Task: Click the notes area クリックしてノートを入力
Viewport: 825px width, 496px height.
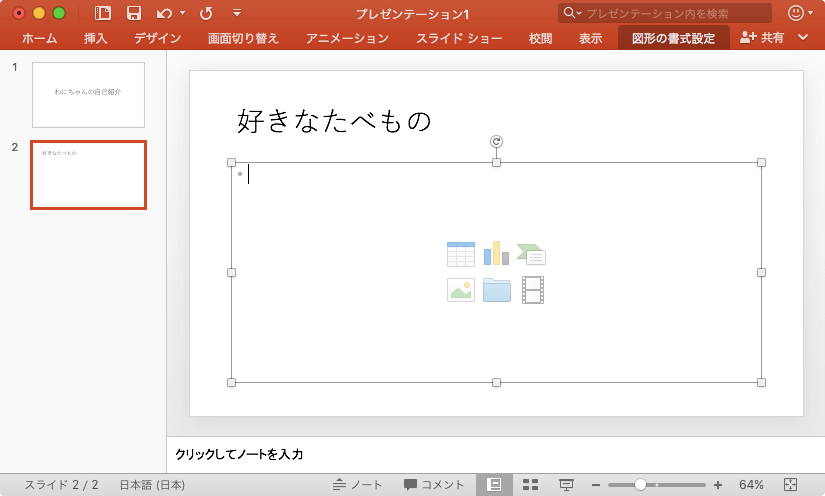Action: pos(239,454)
